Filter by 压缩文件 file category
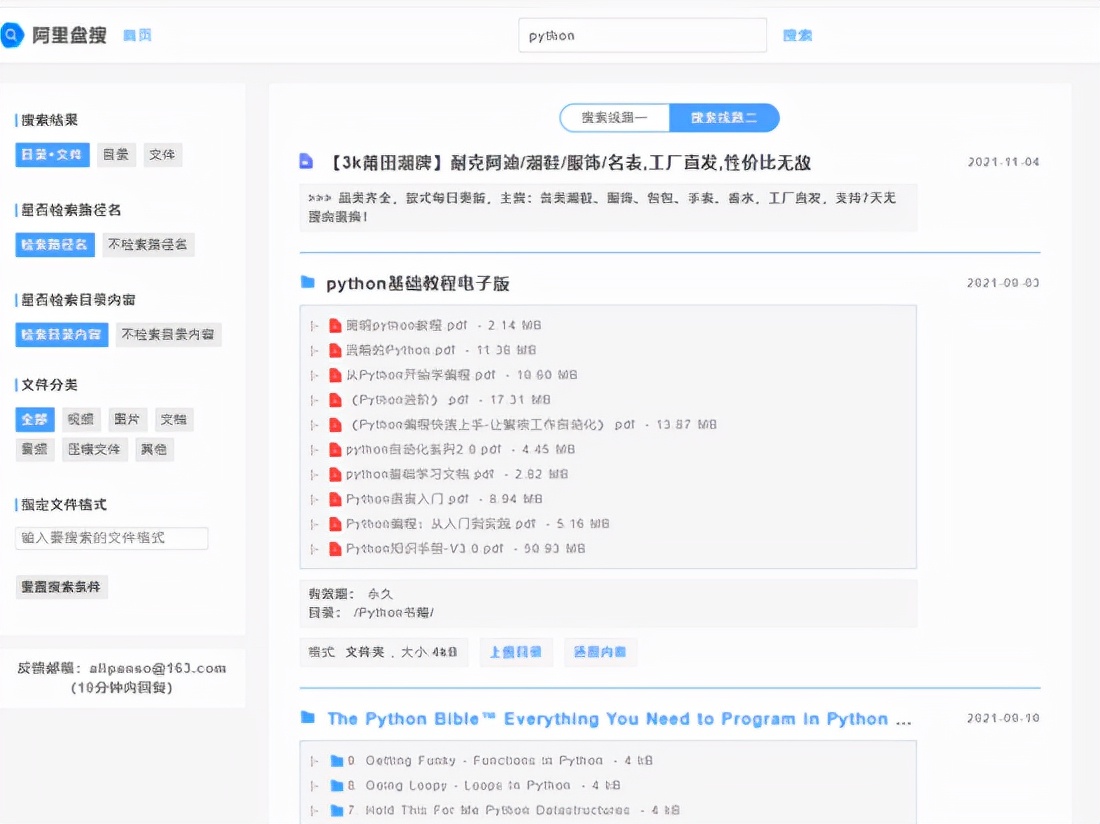This screenshot has width=1100, height=824. point(94,450)
